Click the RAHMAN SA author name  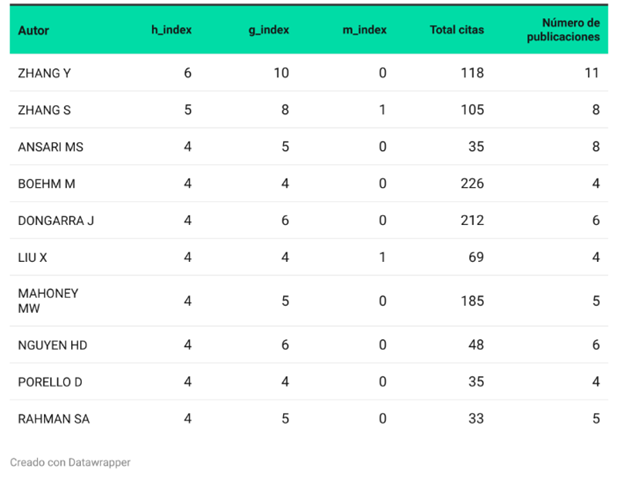pos(54,419)
